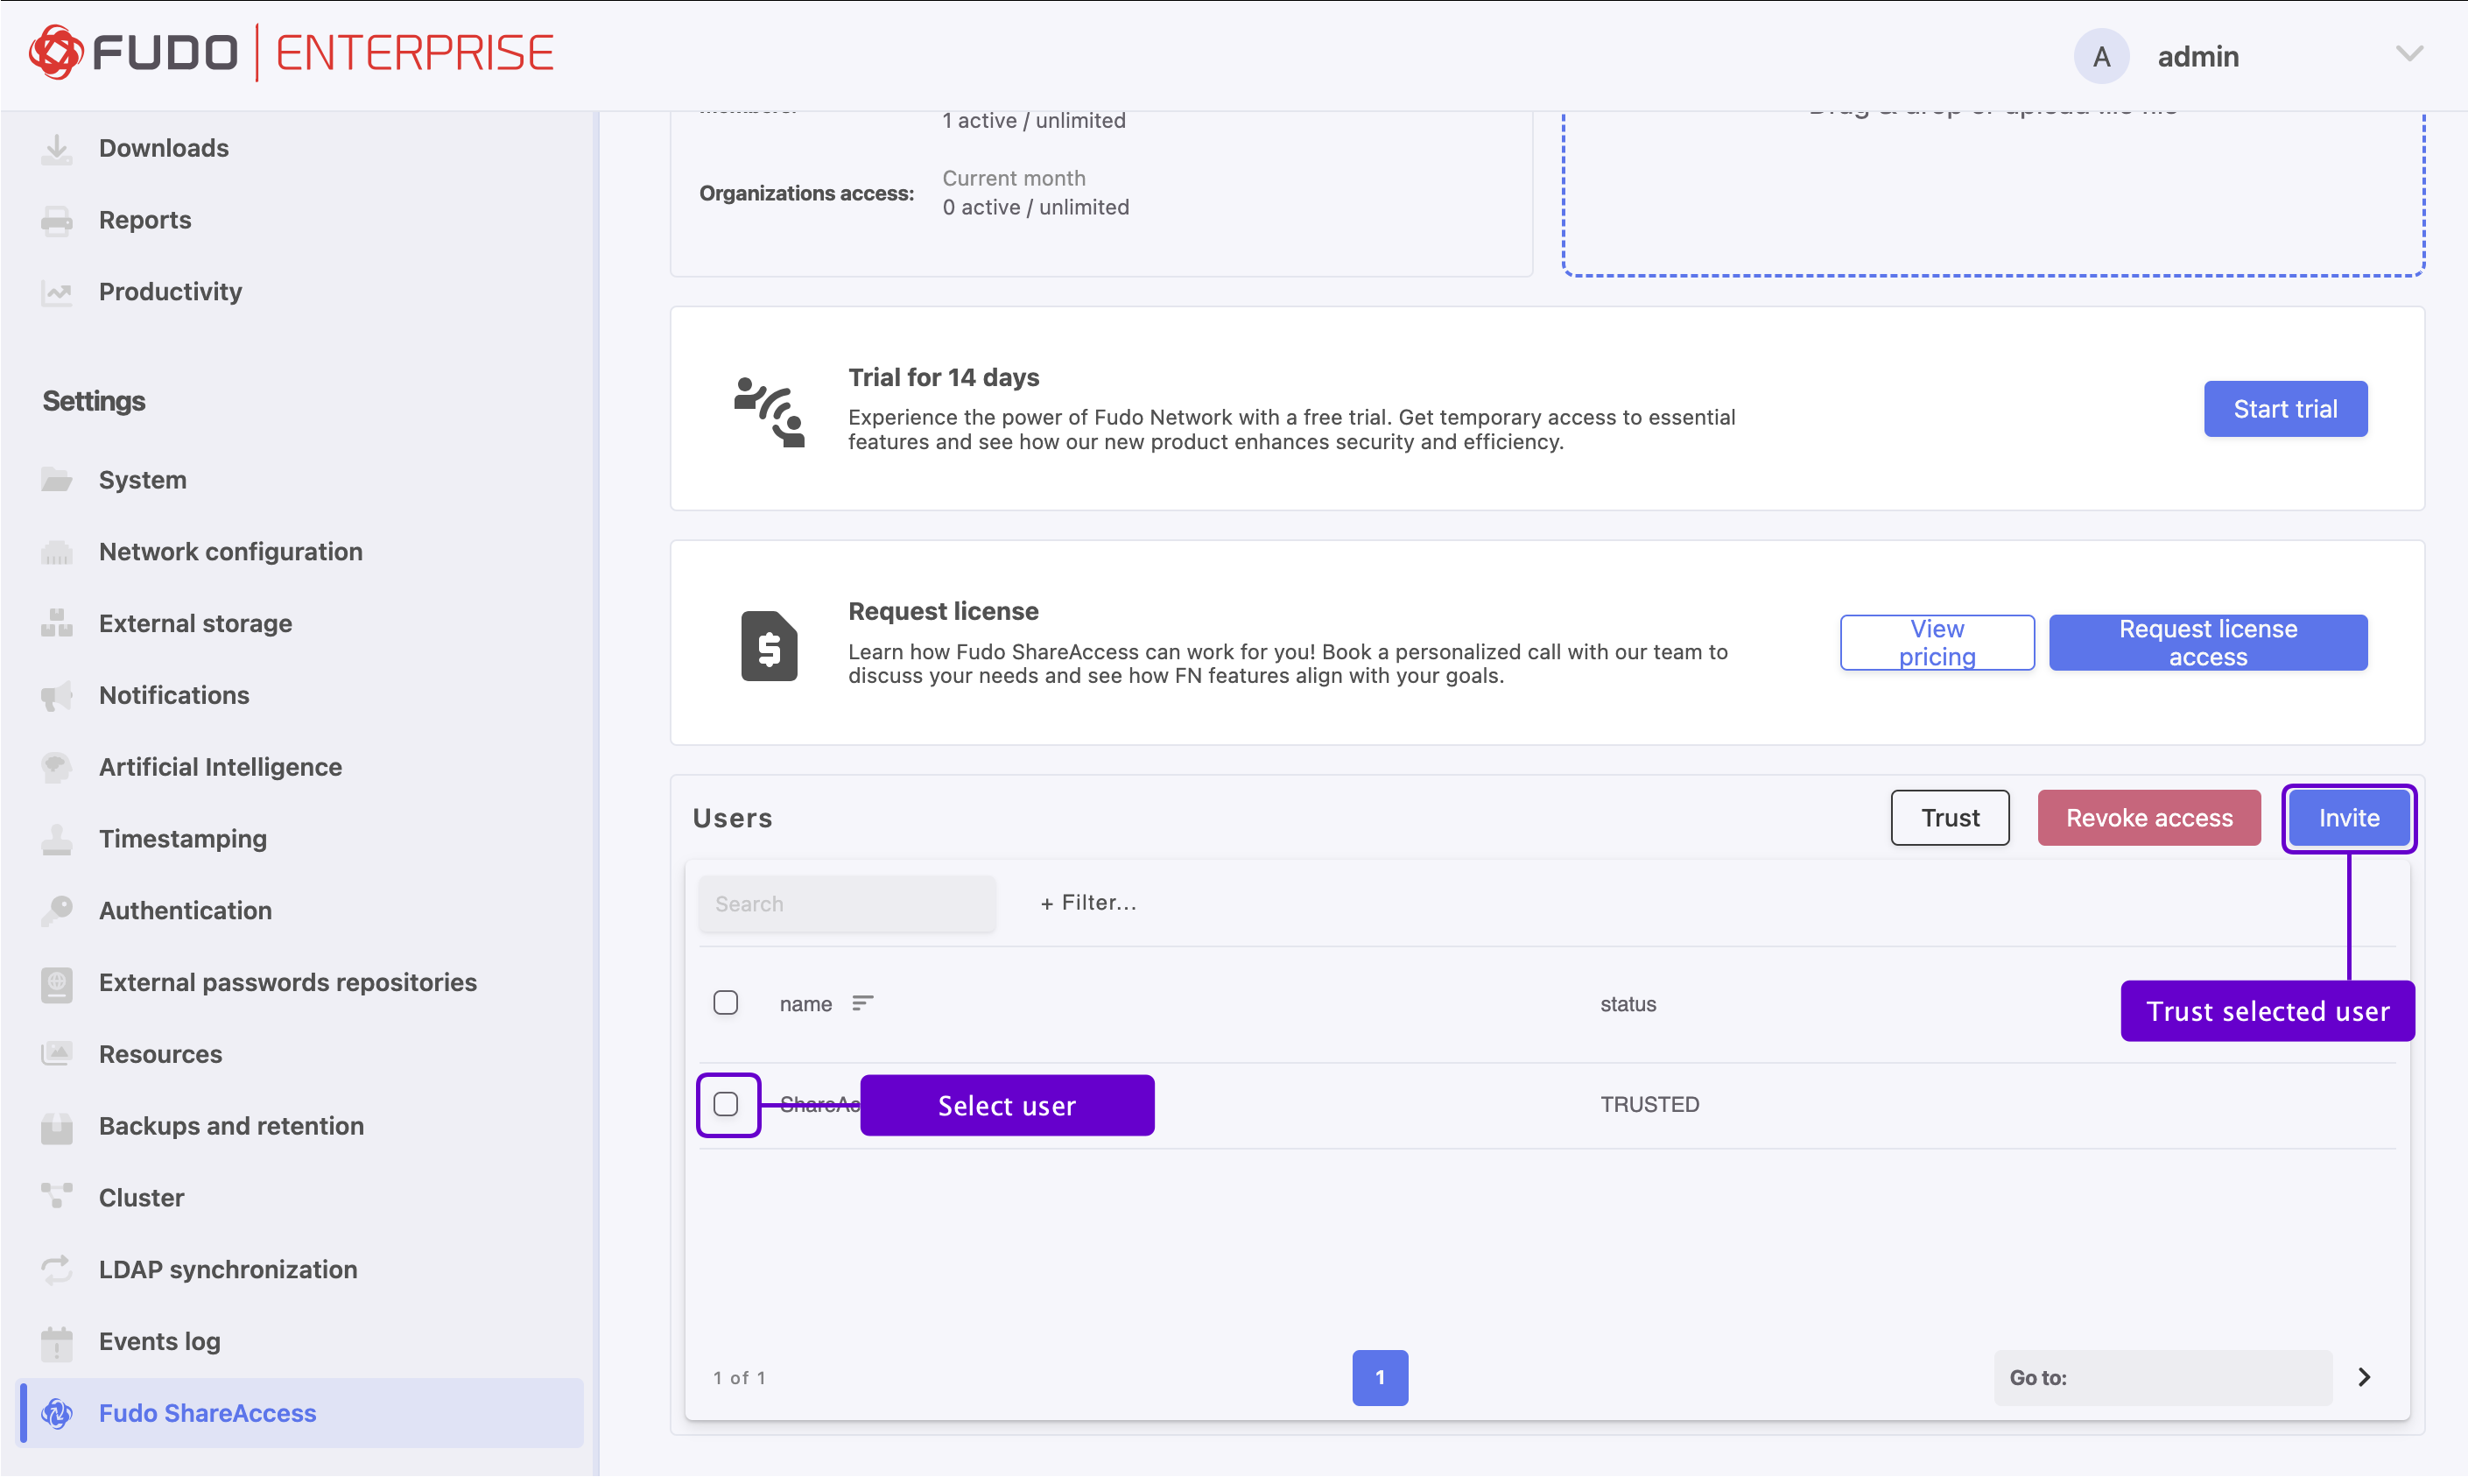The width and height of the screenshot is (2468, 1484).
Task: Click the Start trial button
Action: (2285, 409)
